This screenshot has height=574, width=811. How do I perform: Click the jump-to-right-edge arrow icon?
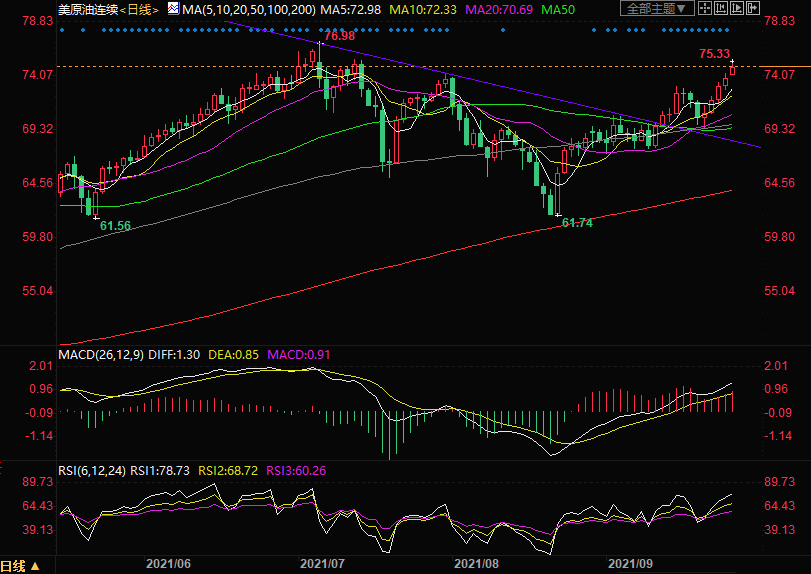pyautogui.click(x=753, y=8)
